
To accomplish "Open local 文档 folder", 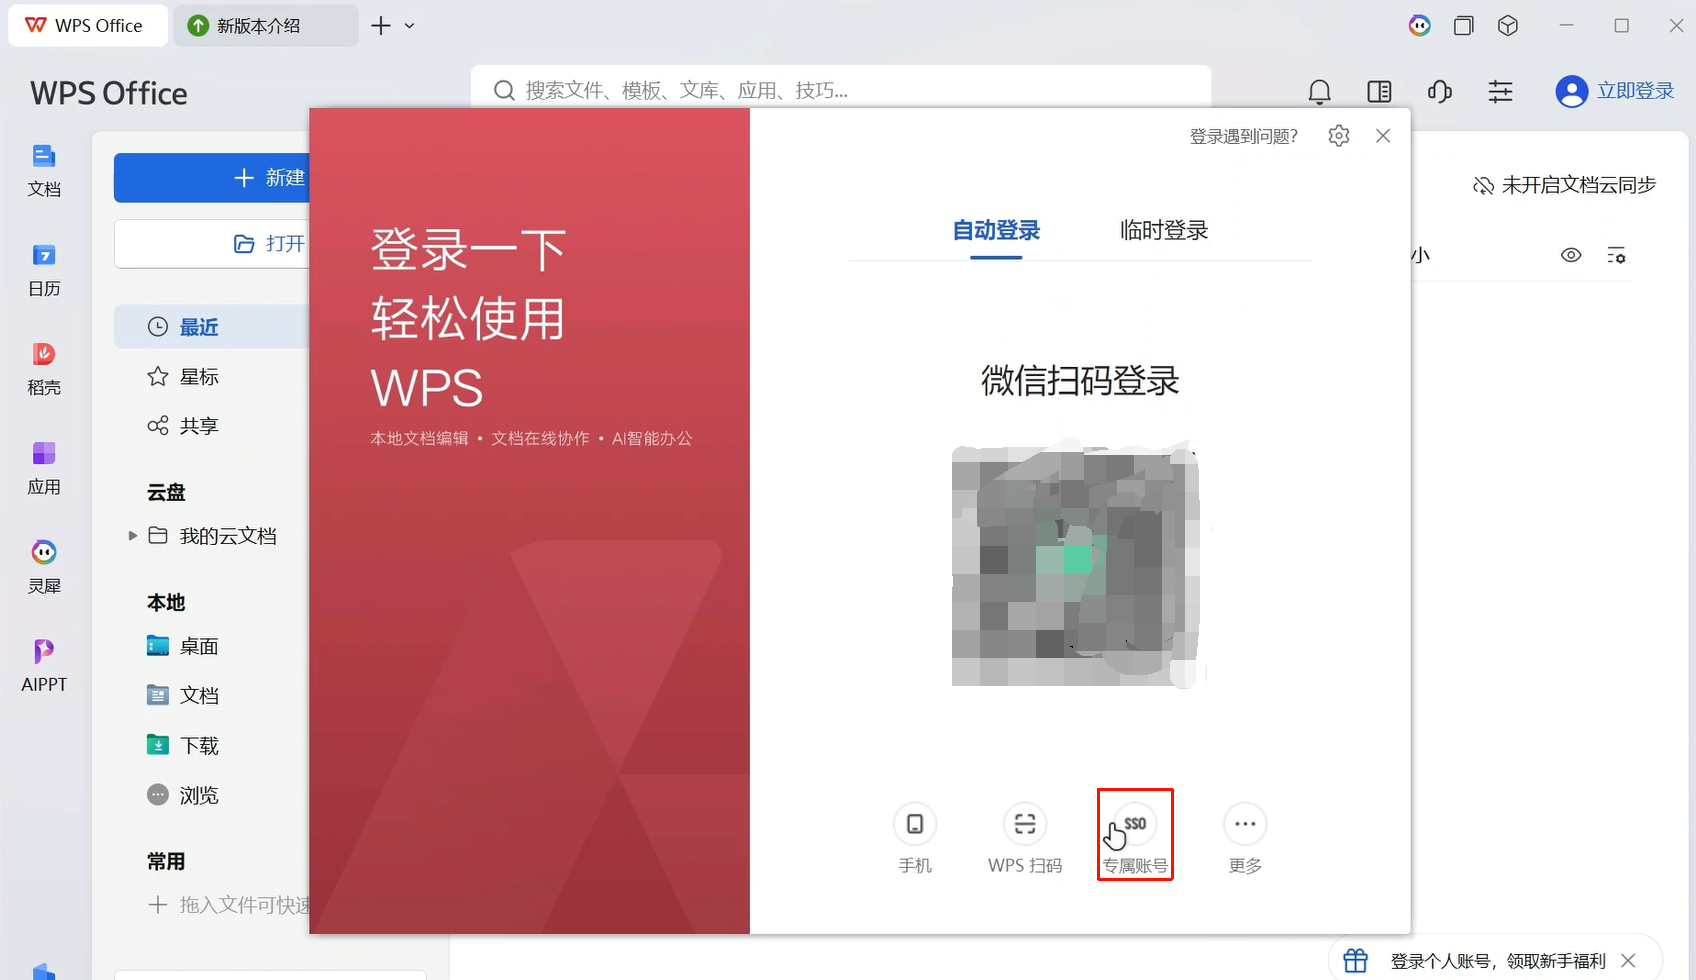I will [183, 695].
